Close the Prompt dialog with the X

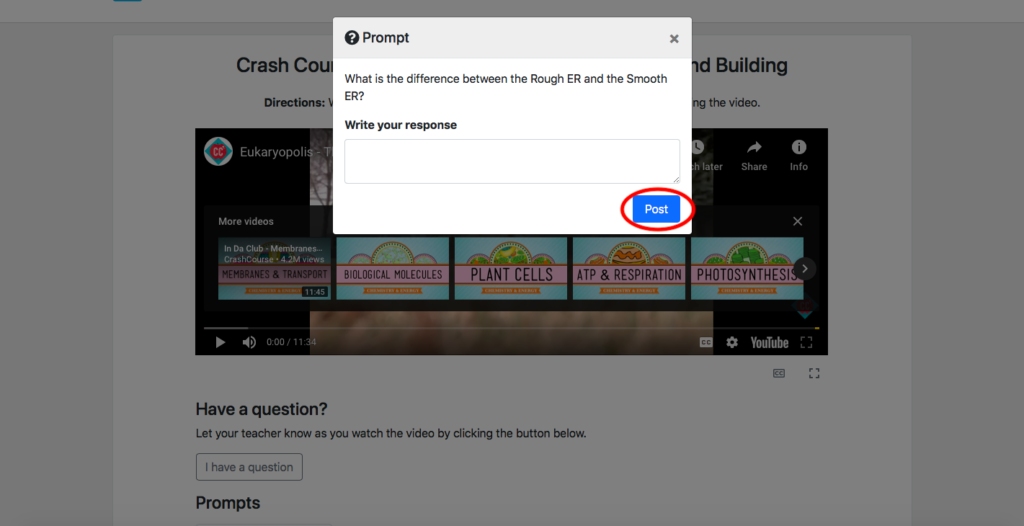(674, 39)
